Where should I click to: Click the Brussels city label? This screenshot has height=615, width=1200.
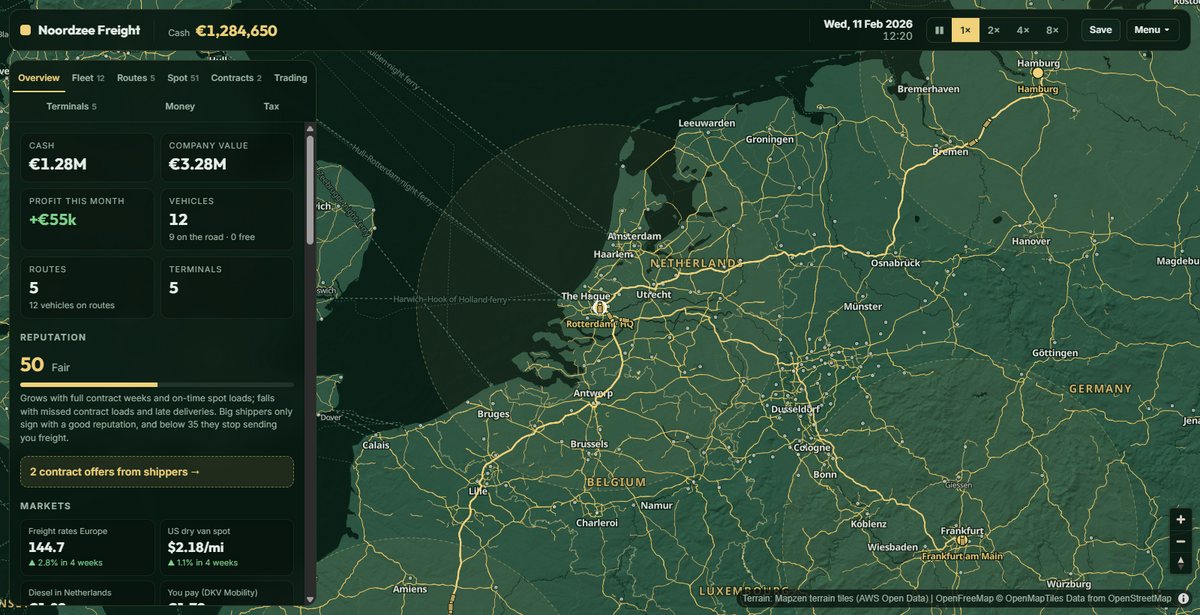[x=589, y=444]
